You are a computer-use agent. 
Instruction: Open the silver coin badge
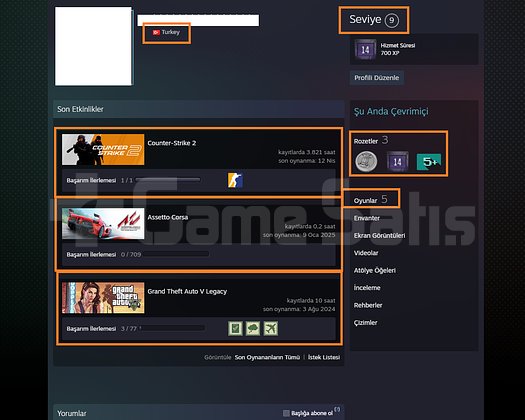pos(366,161)
